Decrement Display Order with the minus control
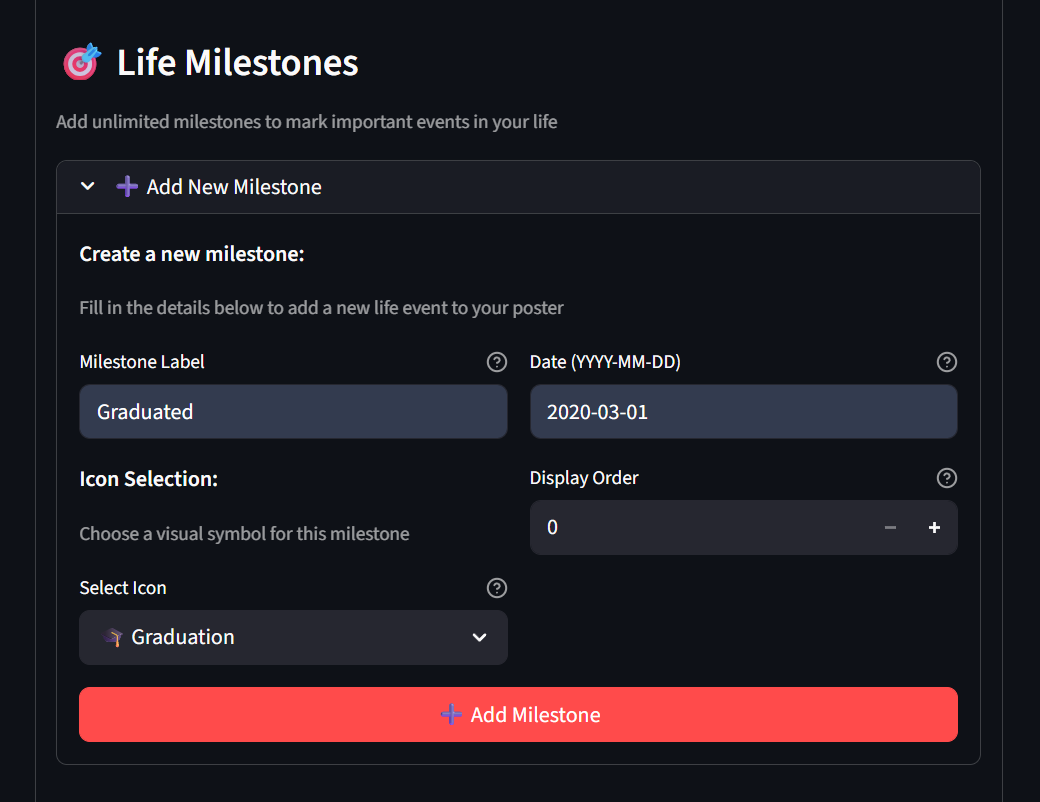Viewport: 1040px width, 802px height. pos(890,527)
